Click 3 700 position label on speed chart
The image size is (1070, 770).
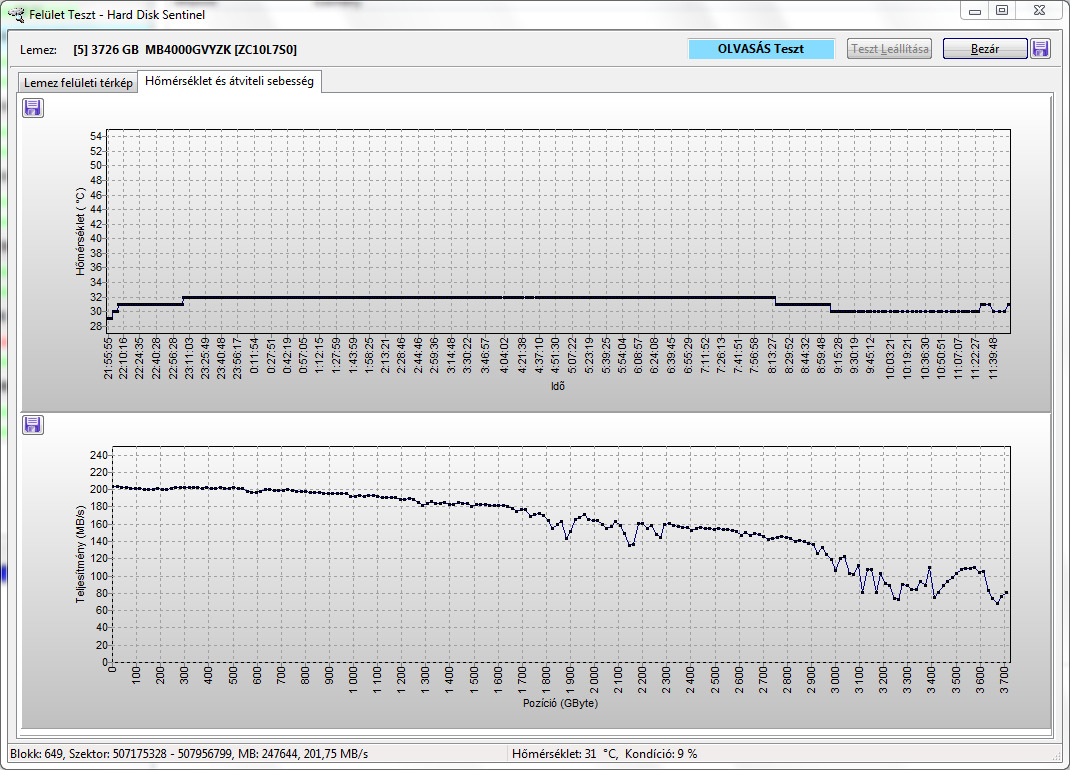pos(1004,681)
